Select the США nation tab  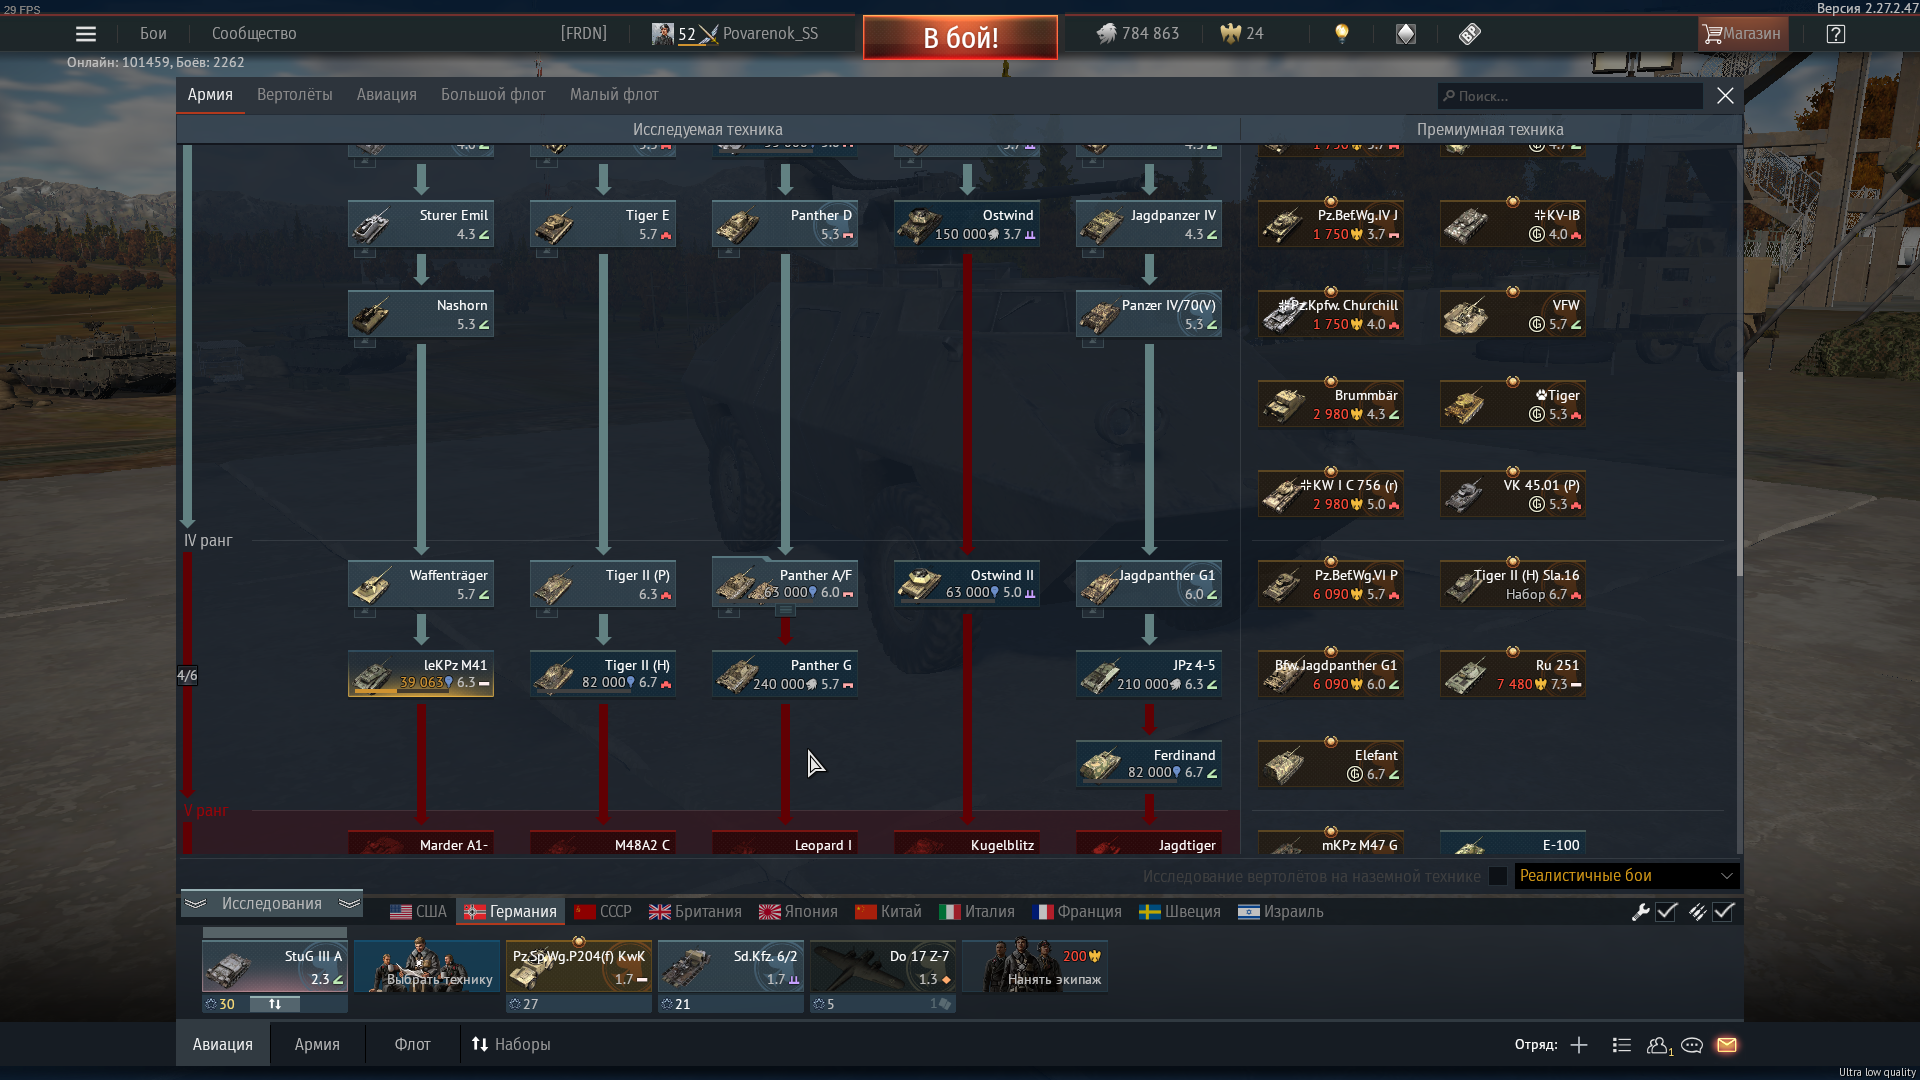point(418,912)
